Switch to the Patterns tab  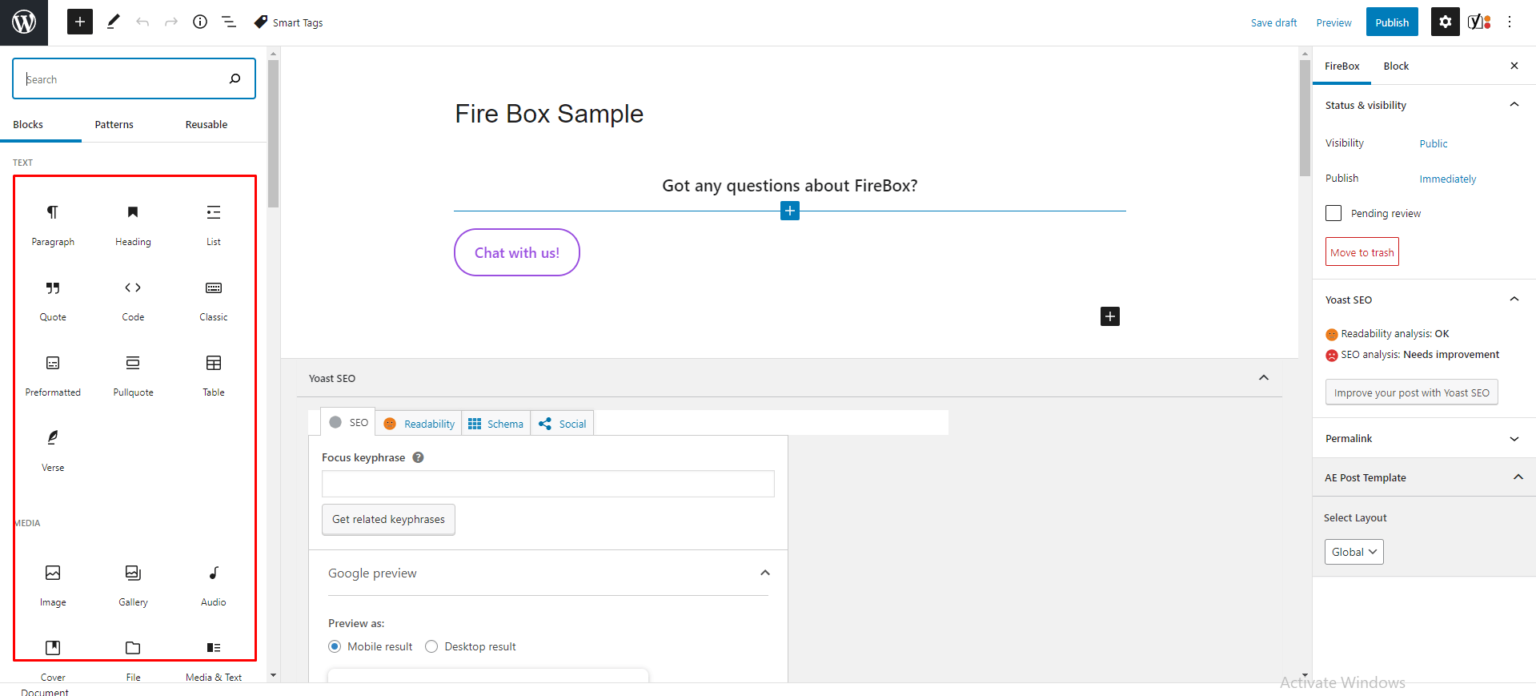[113, 124]
